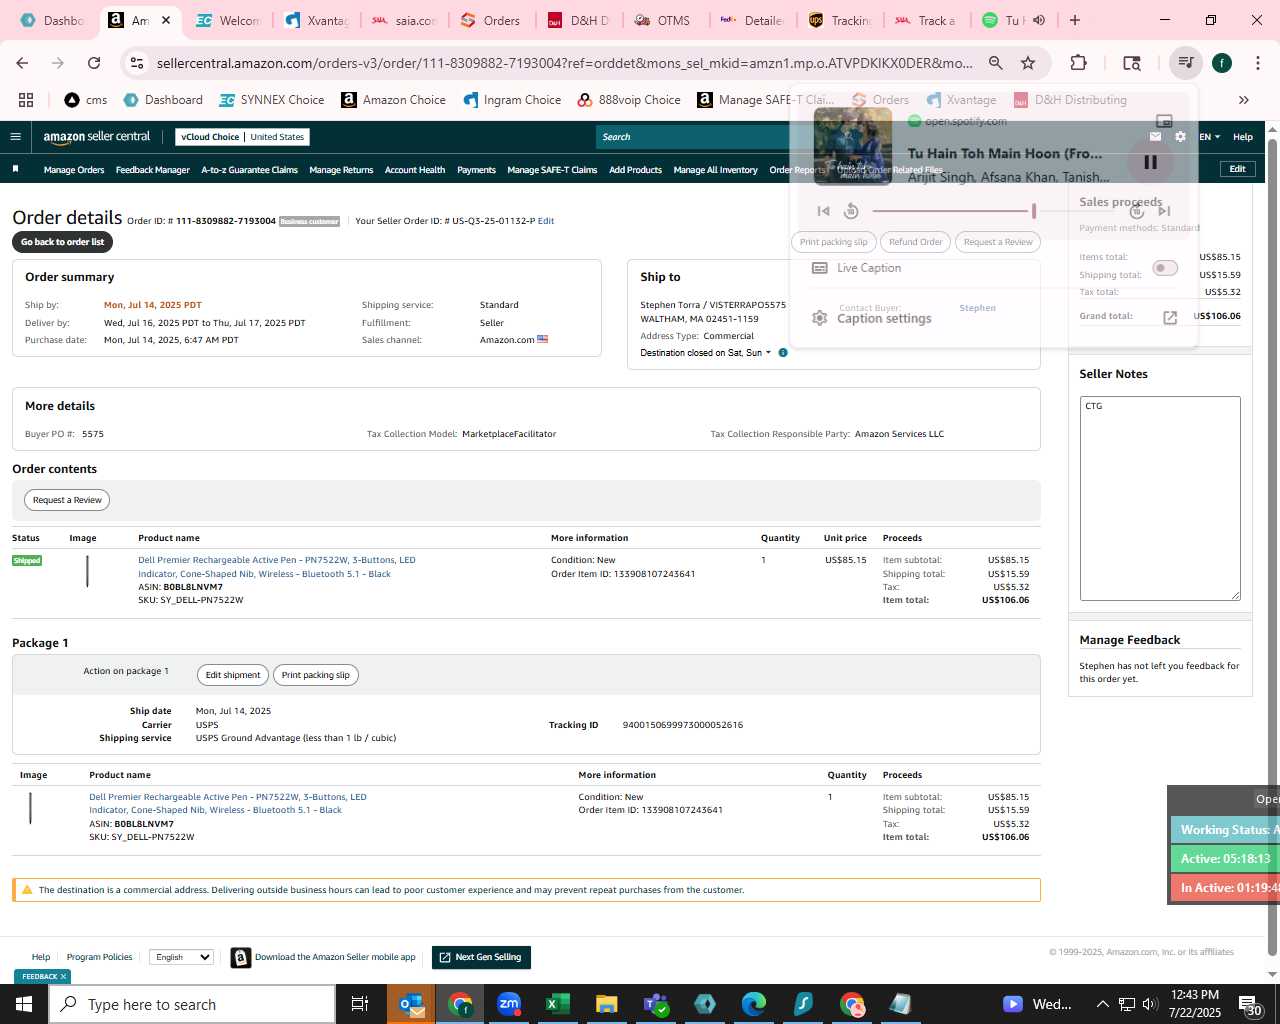
Task: Open Add Products menu item
Action: click(x=635, y=170)
